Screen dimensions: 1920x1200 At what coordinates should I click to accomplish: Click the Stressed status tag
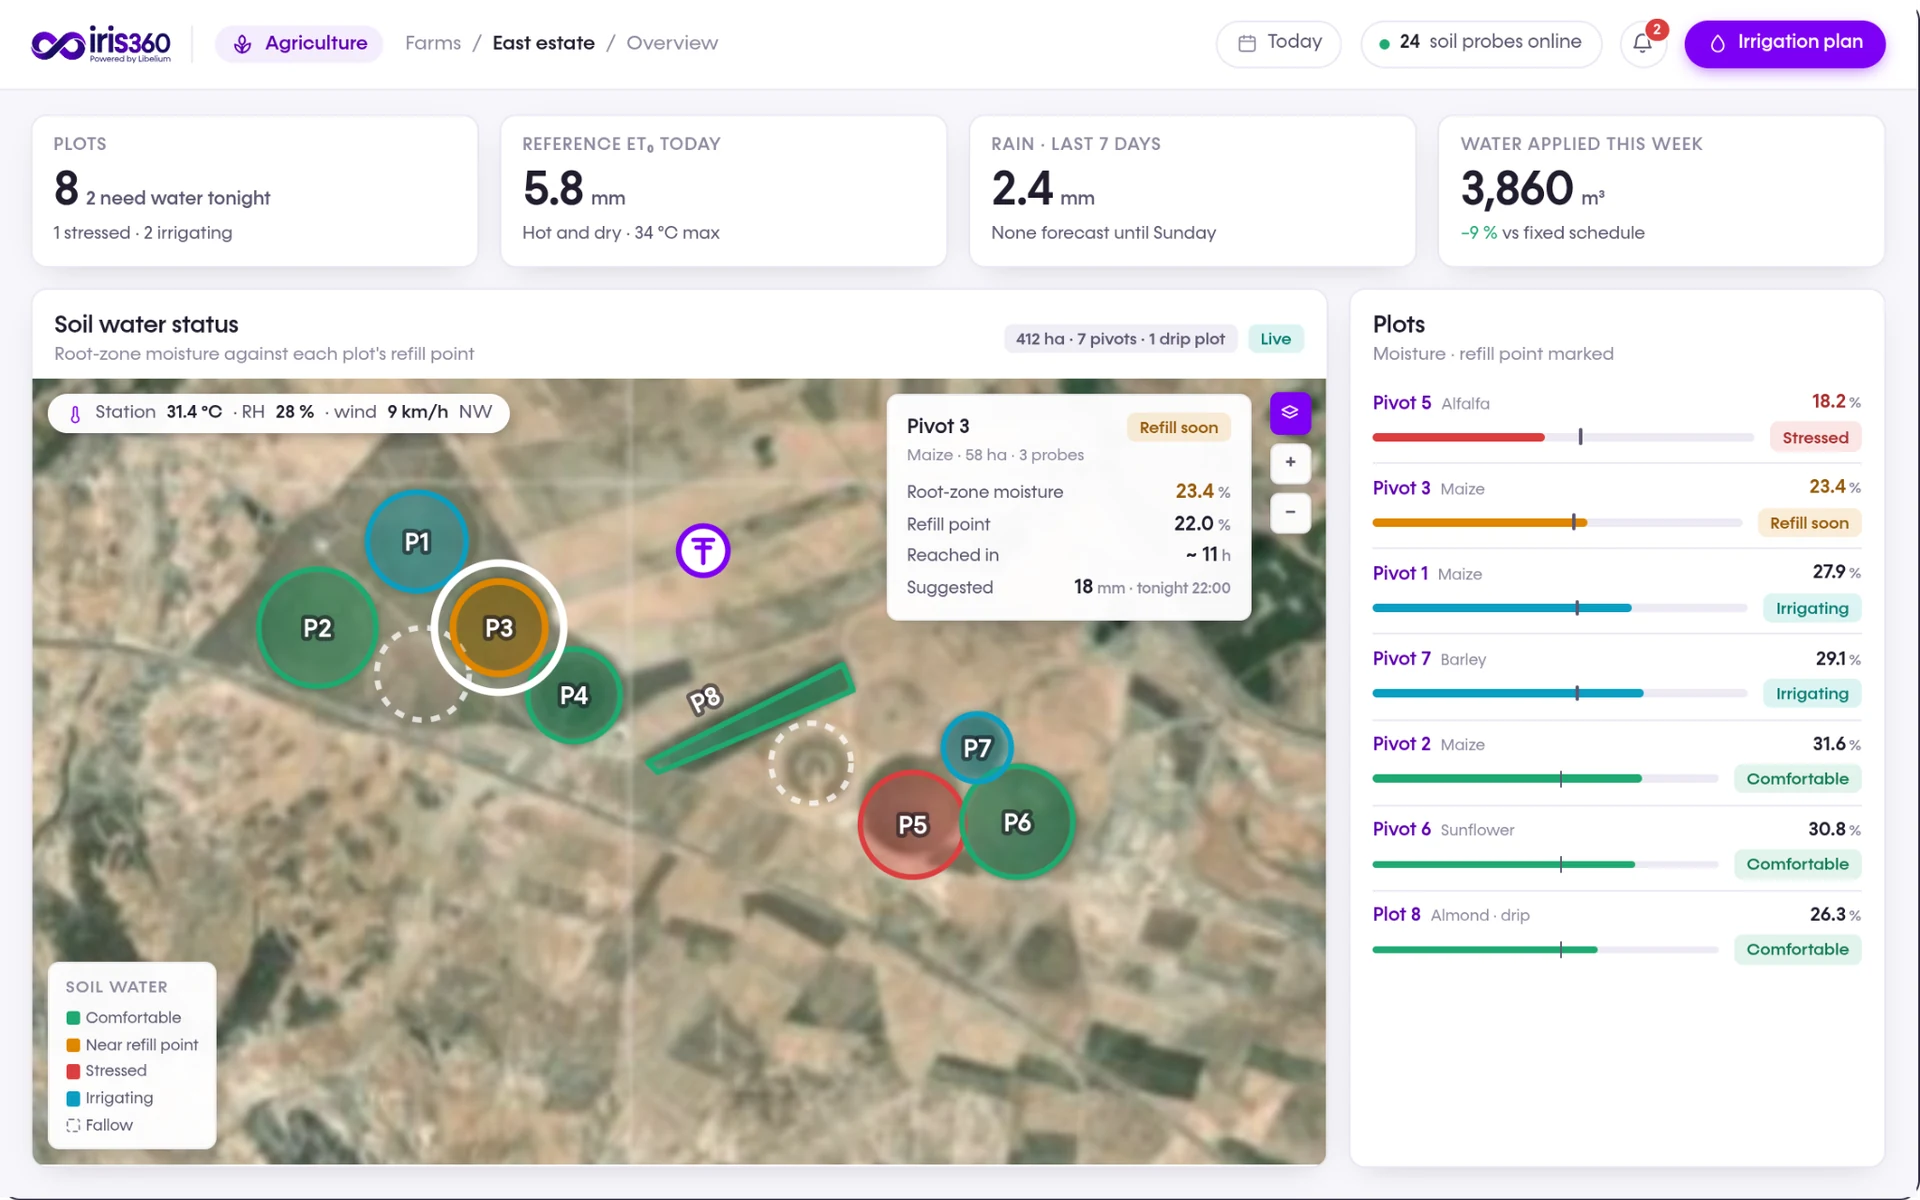coord(1815,437)
